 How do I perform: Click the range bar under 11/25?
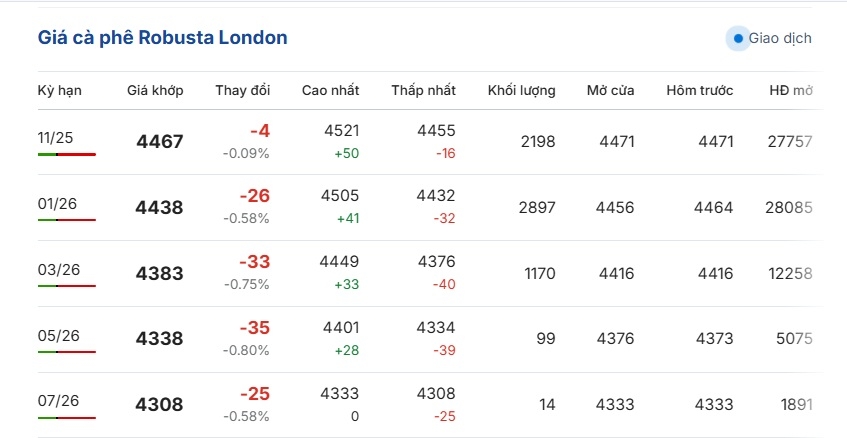(x=67, y=154)
